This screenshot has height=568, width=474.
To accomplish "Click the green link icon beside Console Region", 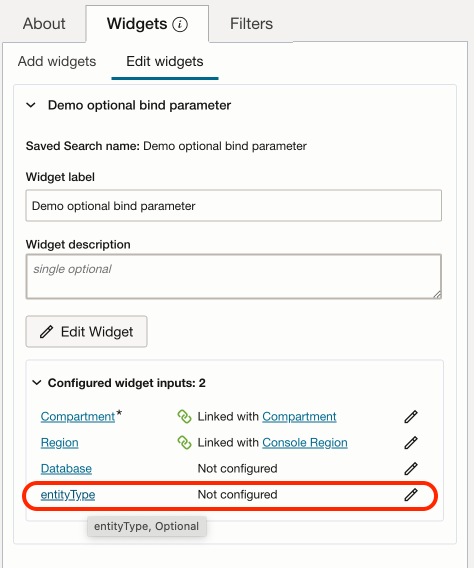I will click(x=184, y=443).
